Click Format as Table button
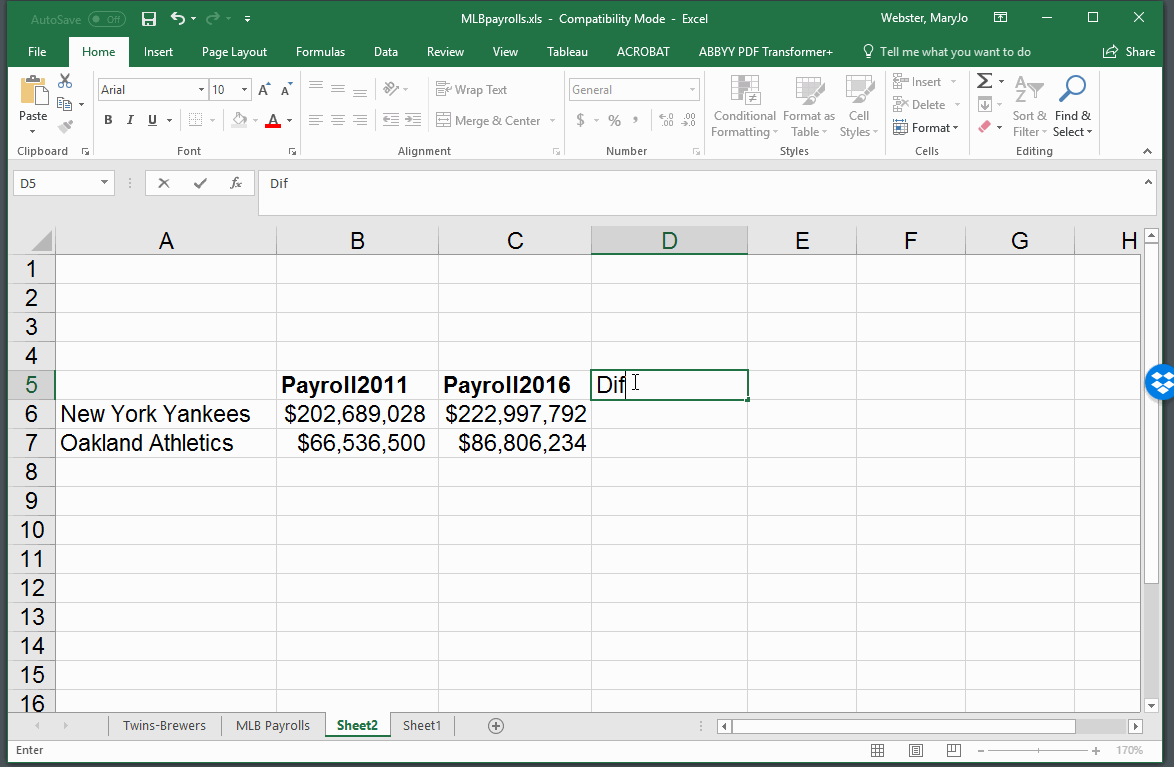Screen dimensions: 1174x767 [809, 106]
